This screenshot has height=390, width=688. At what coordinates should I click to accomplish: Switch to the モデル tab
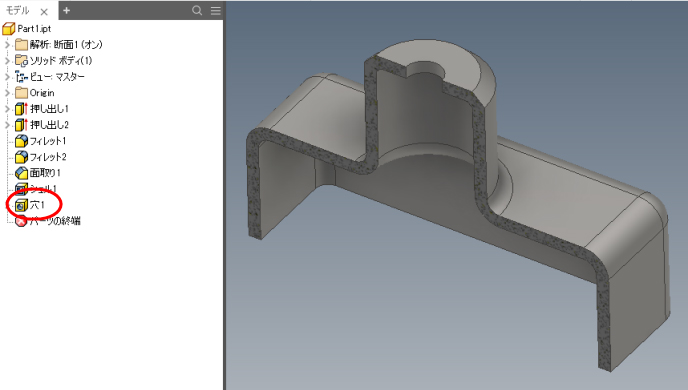(18, 11)
